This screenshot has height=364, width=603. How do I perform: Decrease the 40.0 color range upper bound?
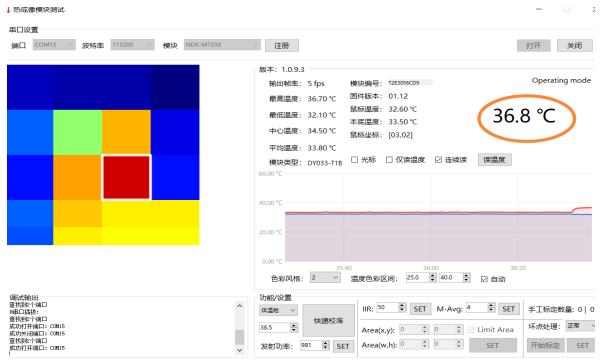[466, 280]
